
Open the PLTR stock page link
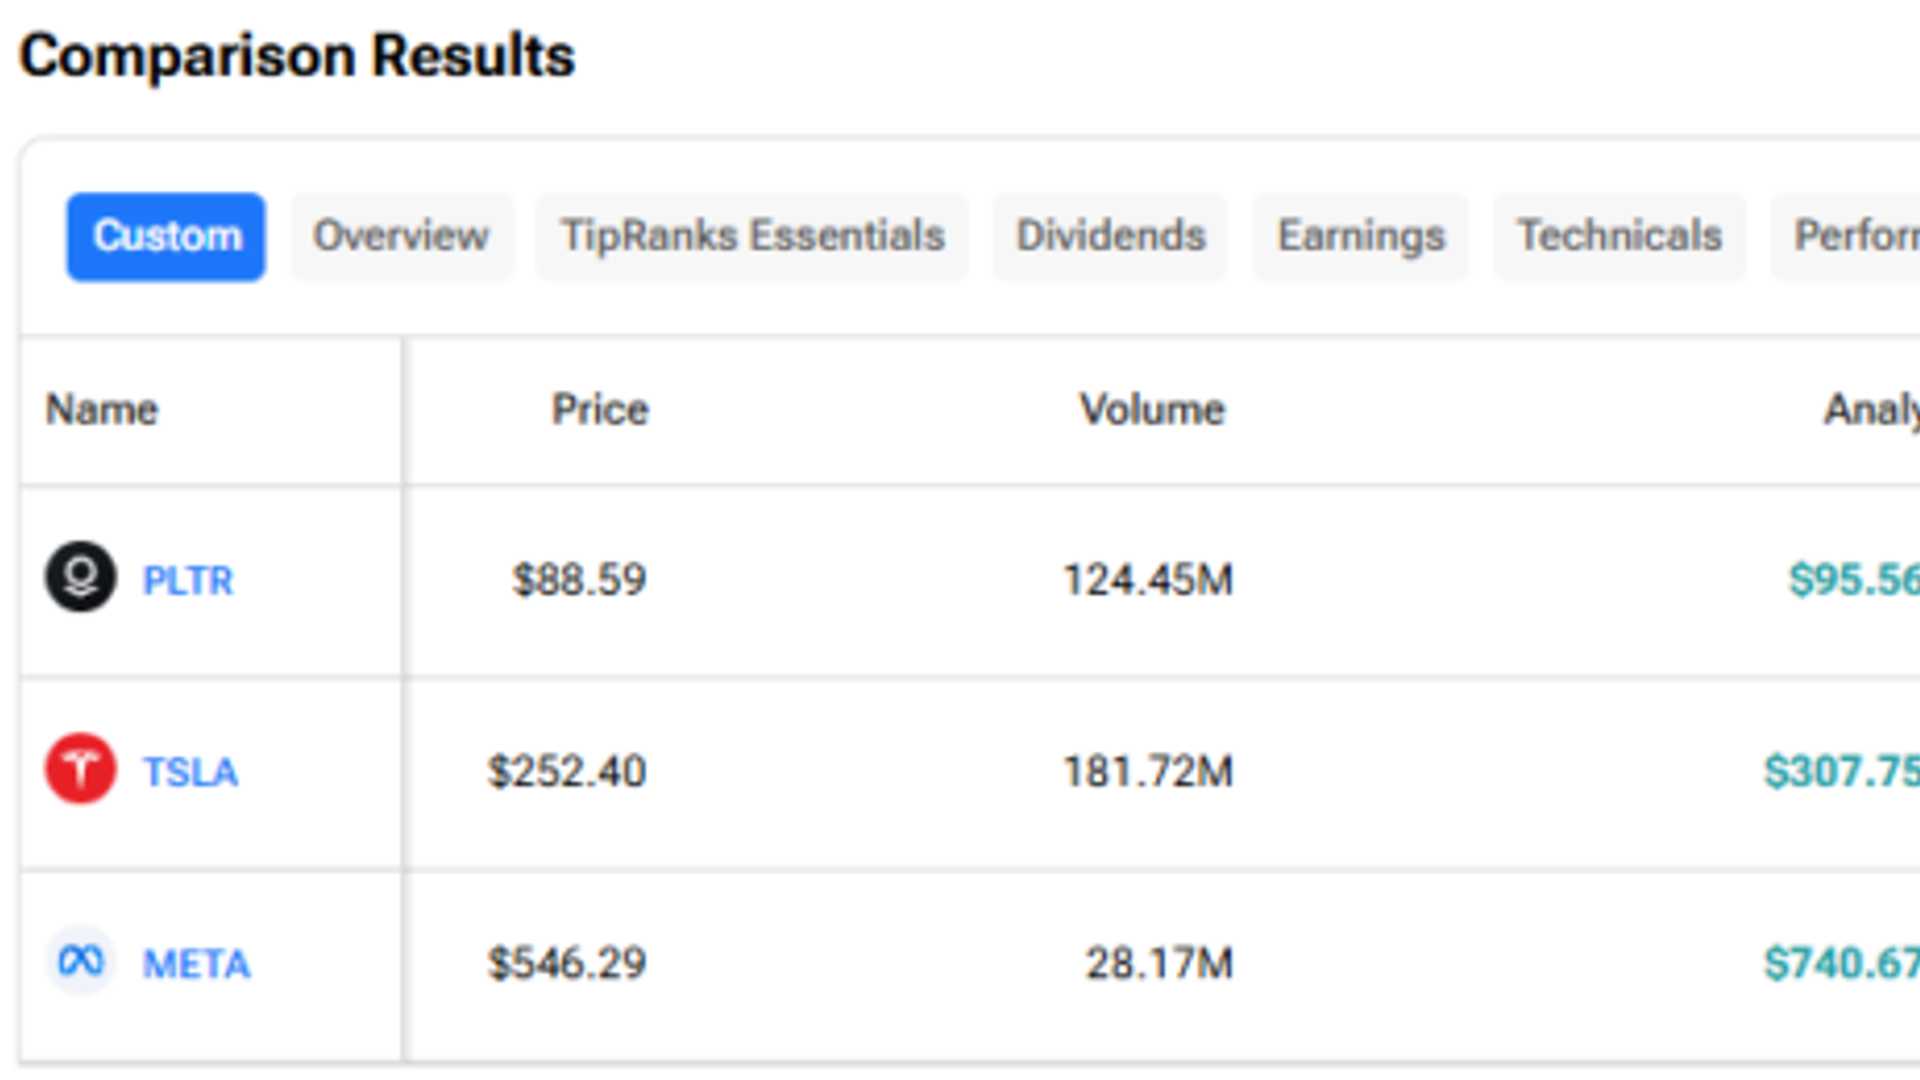point(189,580)
